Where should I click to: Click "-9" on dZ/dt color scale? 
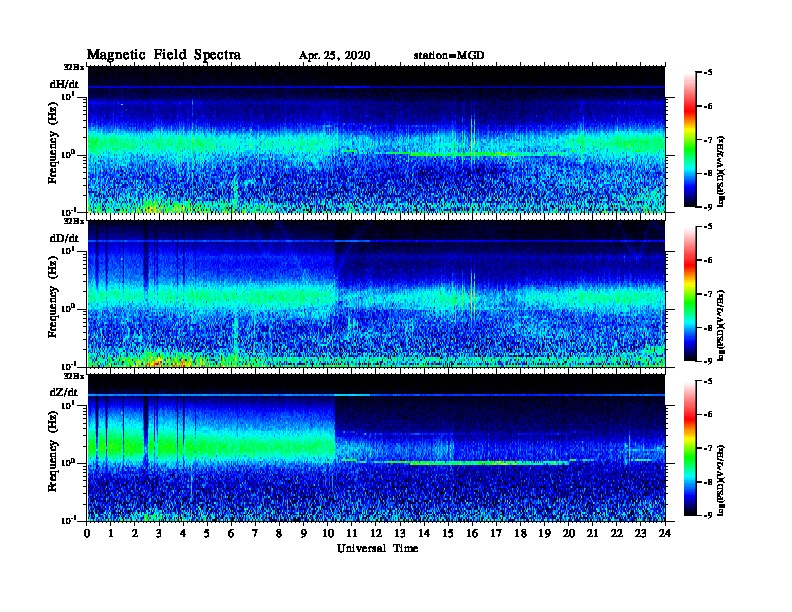(709, 515)
